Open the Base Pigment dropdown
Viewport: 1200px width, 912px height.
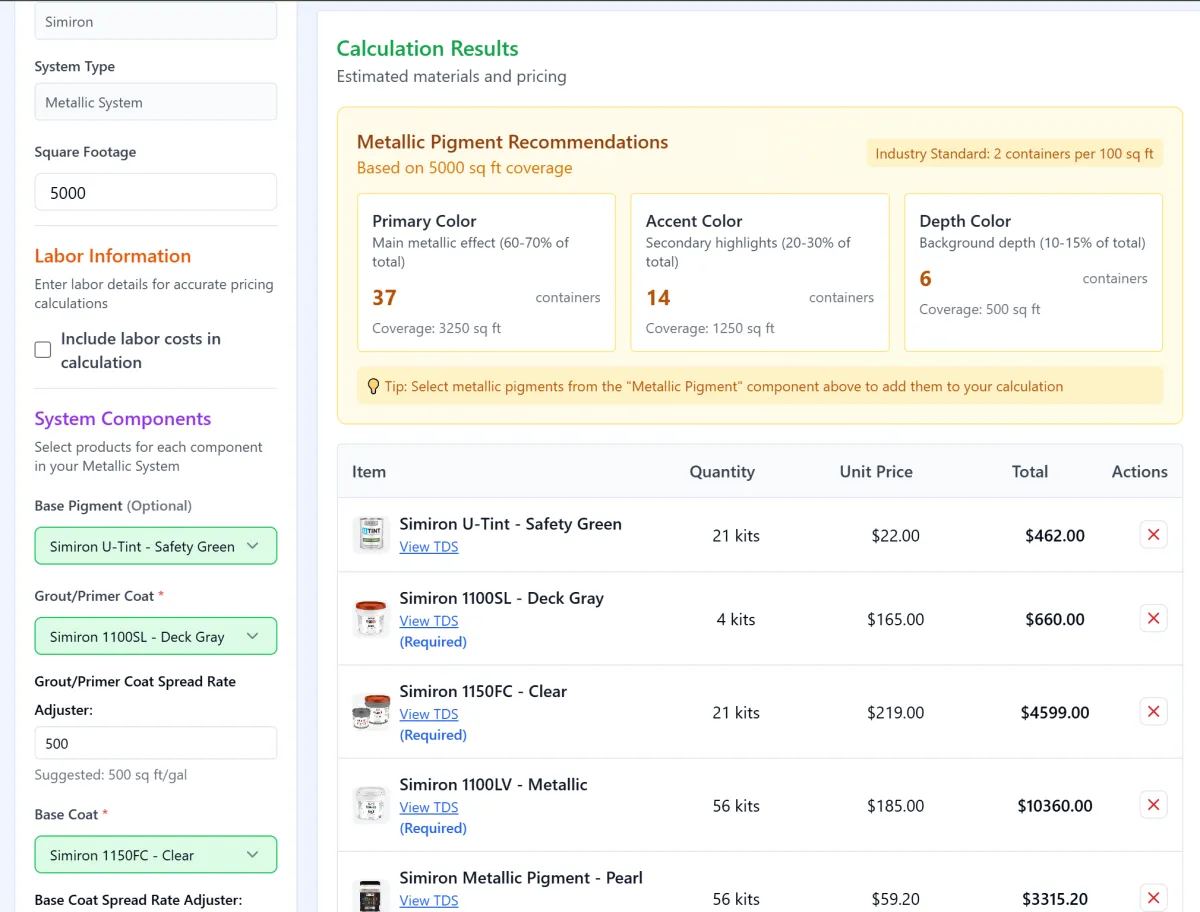(x=156, y=546)
